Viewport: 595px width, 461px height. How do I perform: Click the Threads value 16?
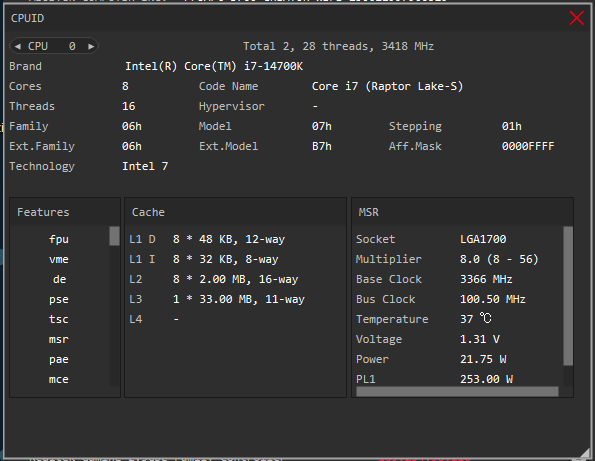tap(129, 106)
